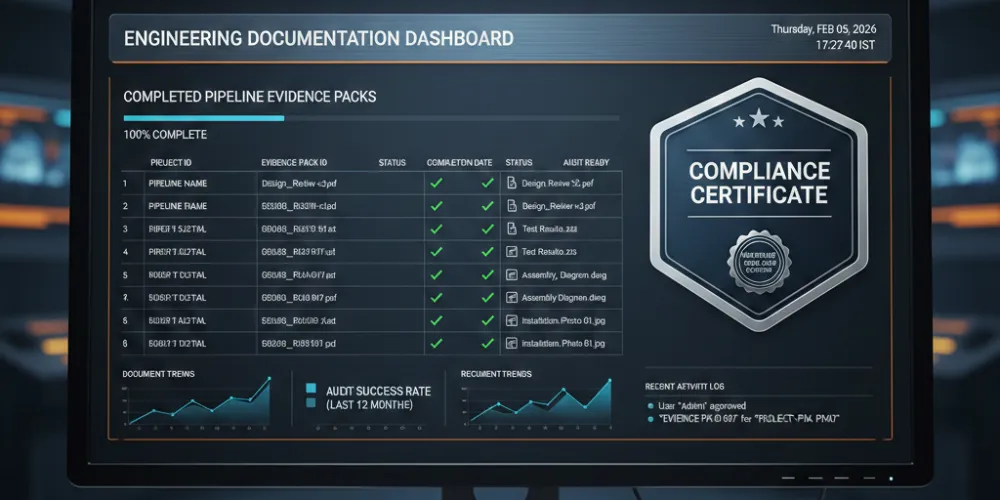Sort by the AUDIT READY column header

pyautogui.click(x=585, y=163)
